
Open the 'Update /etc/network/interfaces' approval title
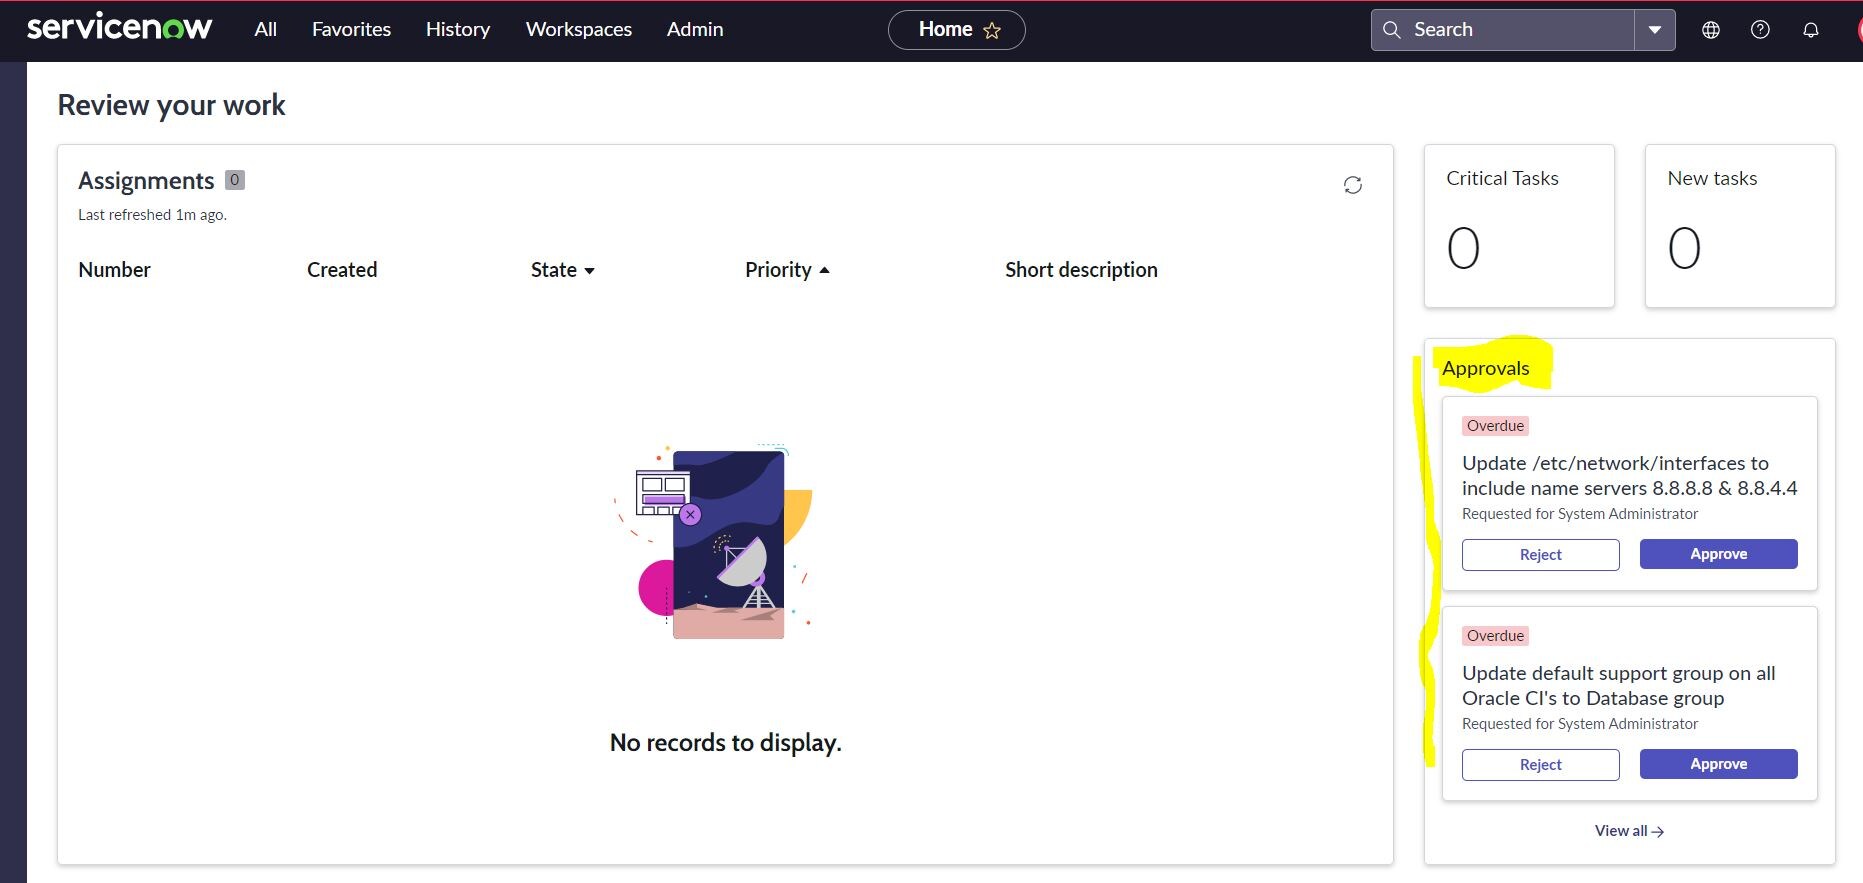[x=1629, y=476]
